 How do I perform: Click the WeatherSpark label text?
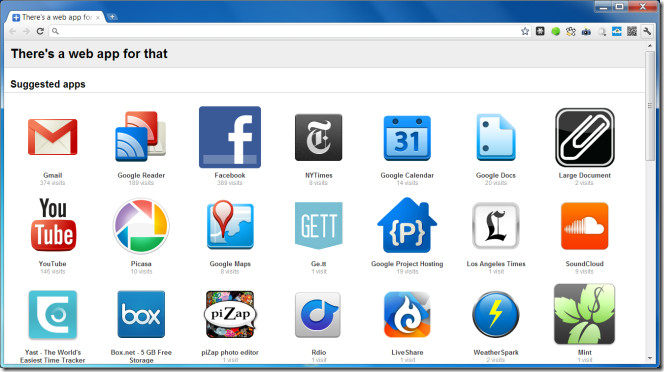pos(495,352)
